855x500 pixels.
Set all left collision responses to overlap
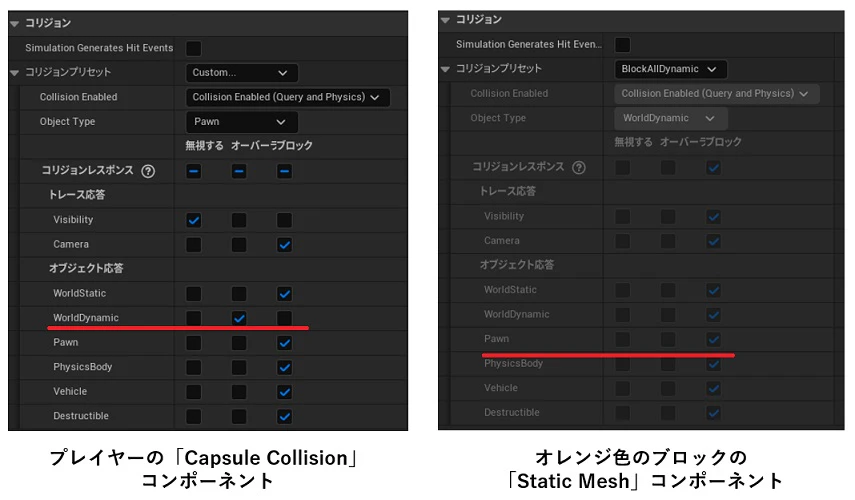[x=239, y=171]
